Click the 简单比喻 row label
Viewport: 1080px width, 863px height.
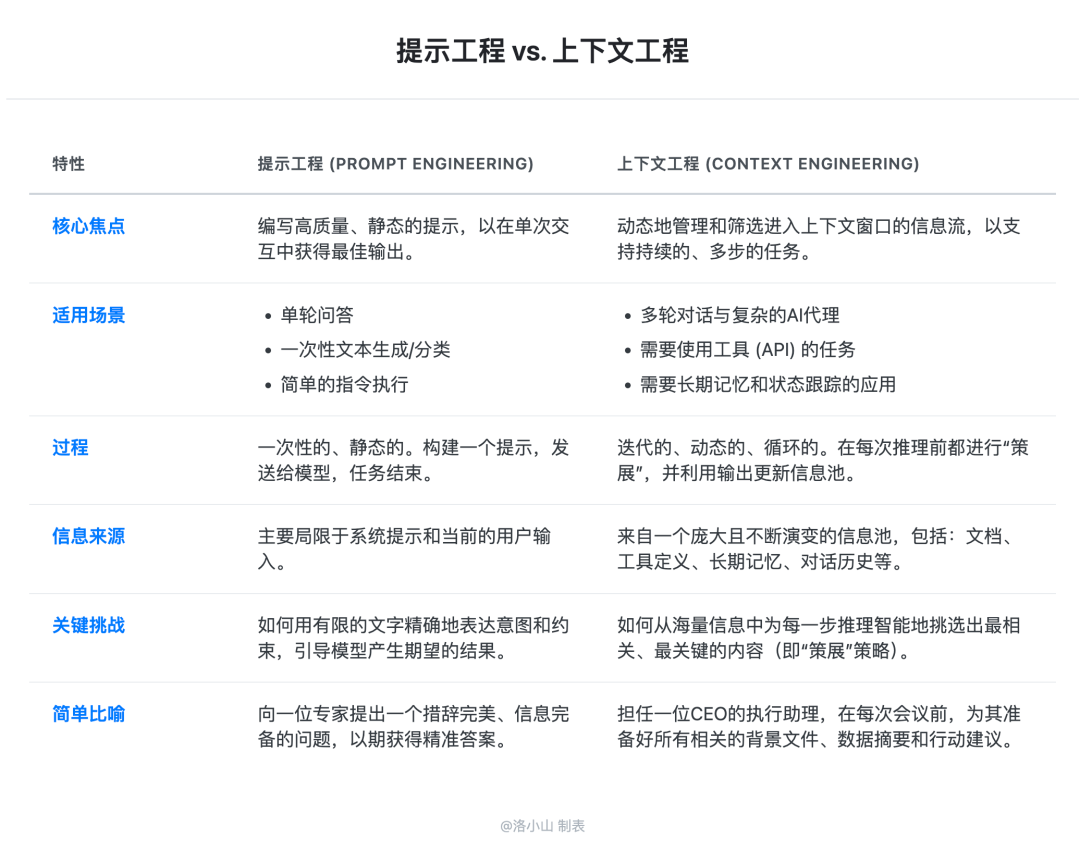click(x=88, y=714)
